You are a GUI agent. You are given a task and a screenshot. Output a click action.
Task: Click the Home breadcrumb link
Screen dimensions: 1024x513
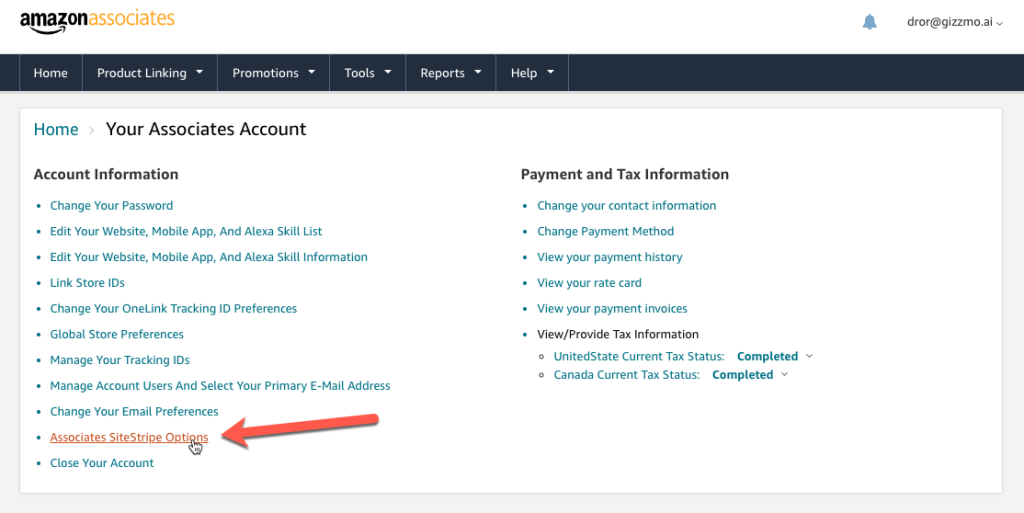click(56, 129)
